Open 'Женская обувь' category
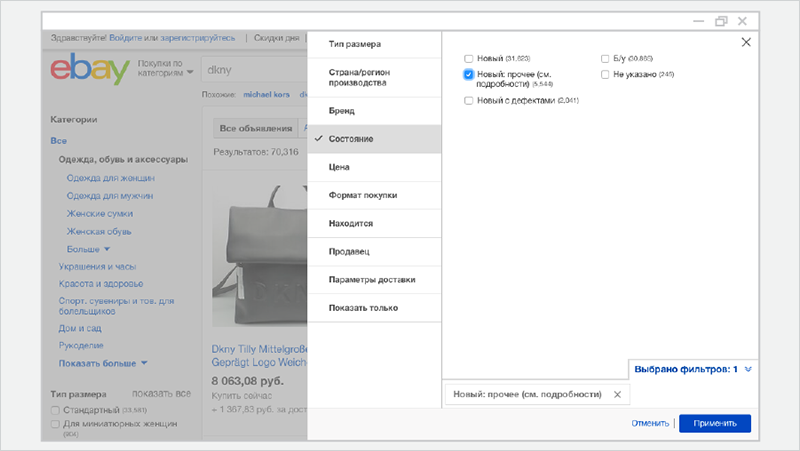Image resolution: width=800 pixels, height=451 pixels. pos(99,232)
